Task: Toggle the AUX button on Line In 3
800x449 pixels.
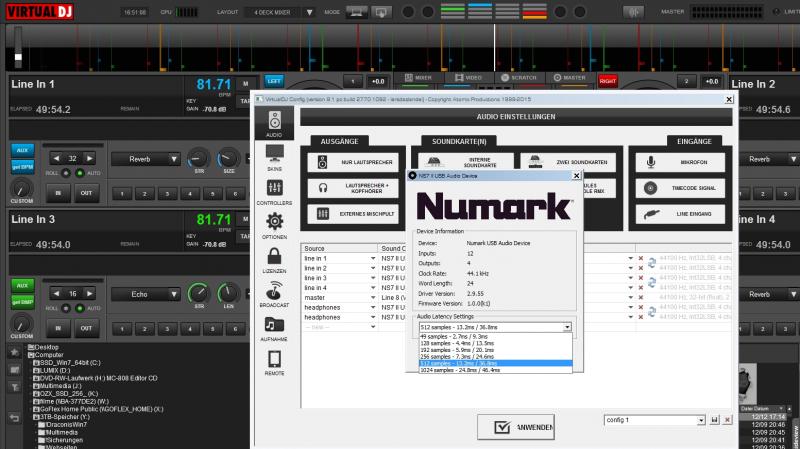Action: (21, 285)
